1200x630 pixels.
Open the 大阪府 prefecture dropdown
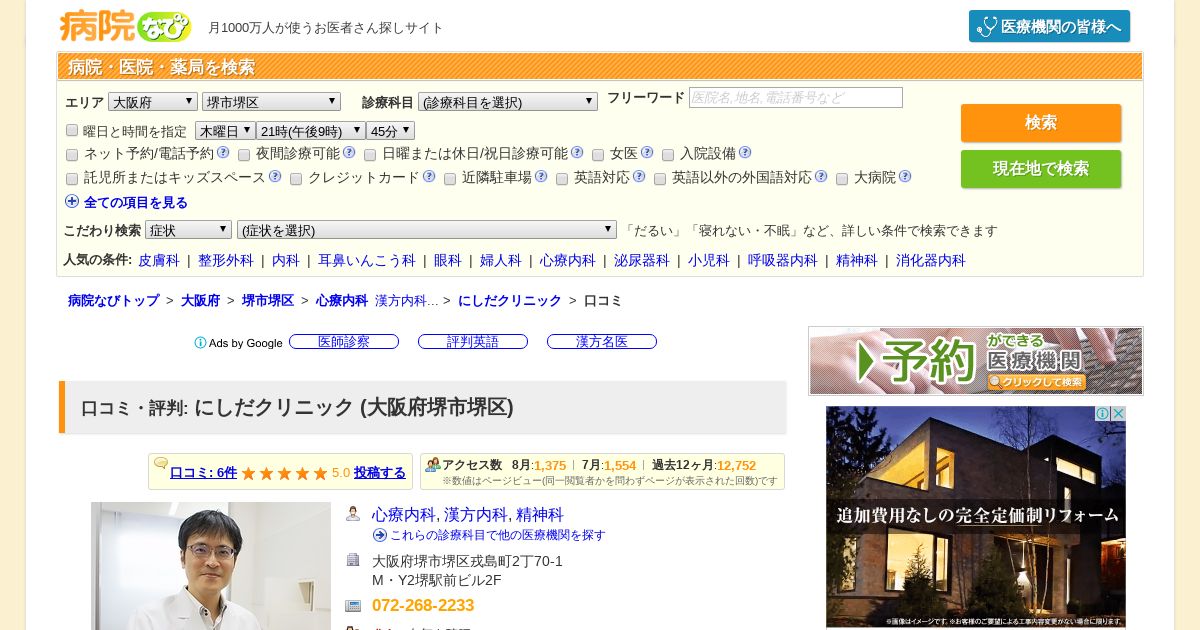point(153,101)
